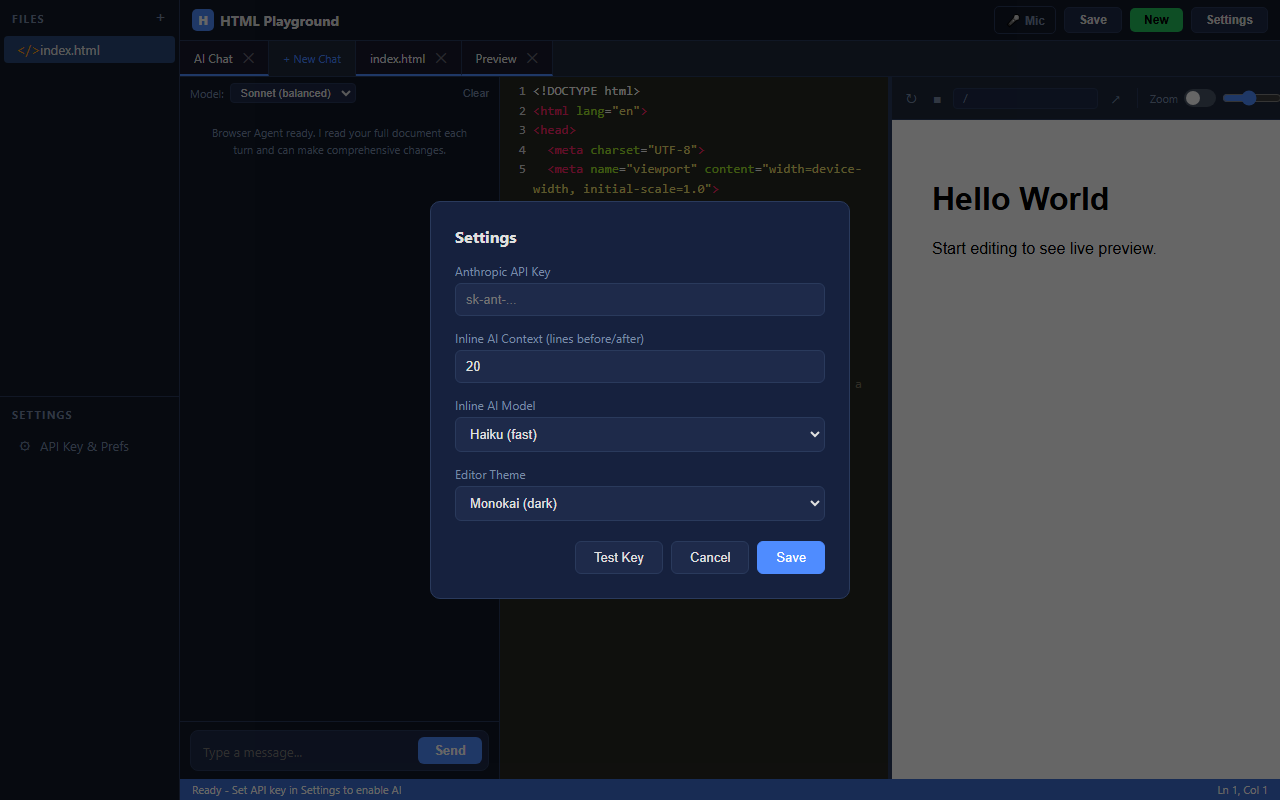
Task: Change Inline AI Model from Haiku (fast)
Action: click(x=639, y=434)
